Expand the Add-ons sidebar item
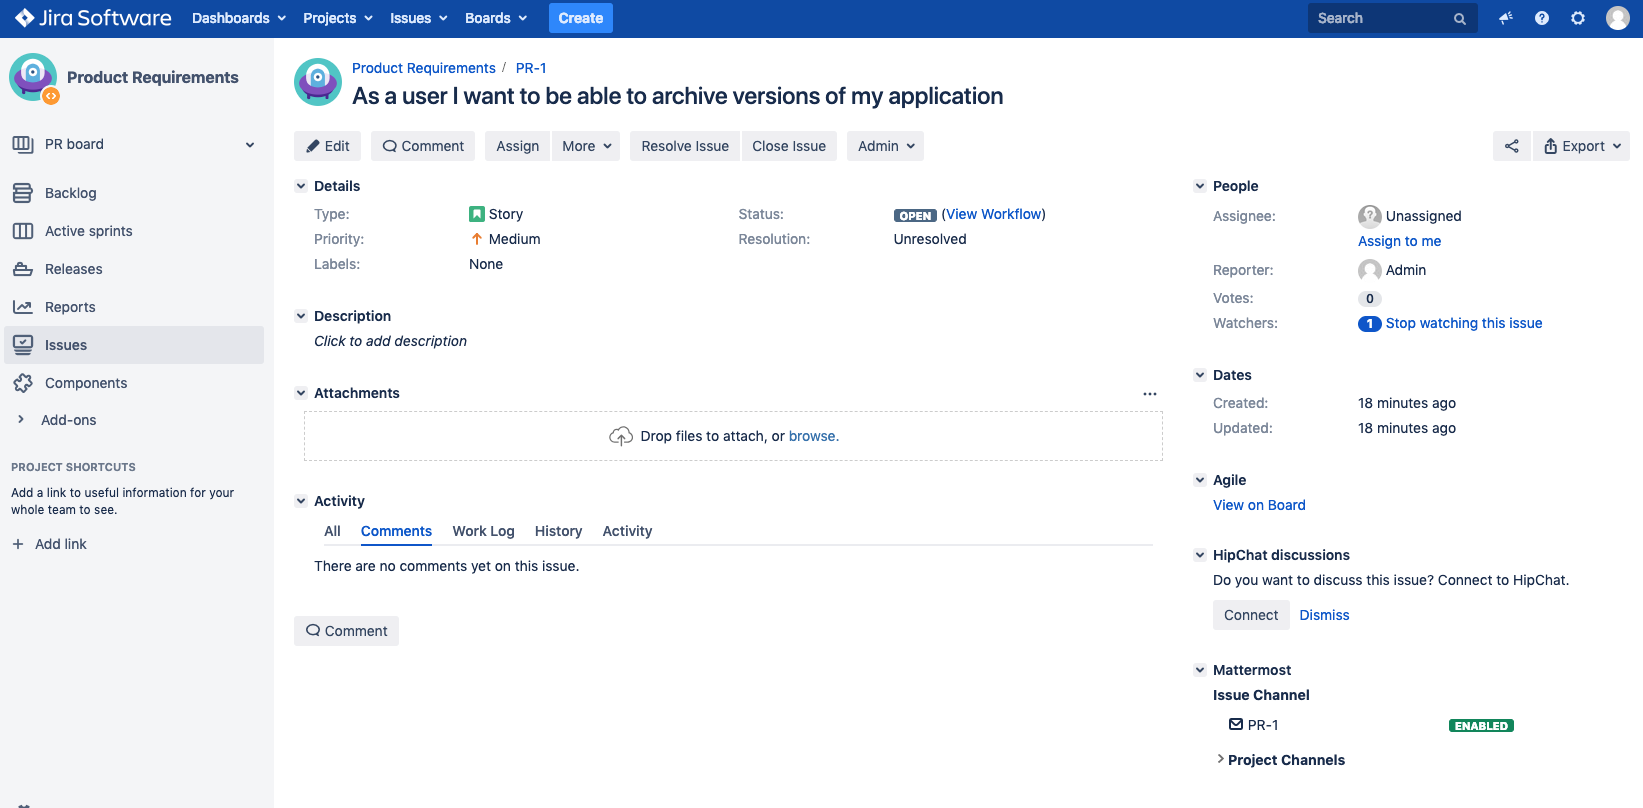The height and width of the screenshot is (808, 1643). (x=21, y=420)
